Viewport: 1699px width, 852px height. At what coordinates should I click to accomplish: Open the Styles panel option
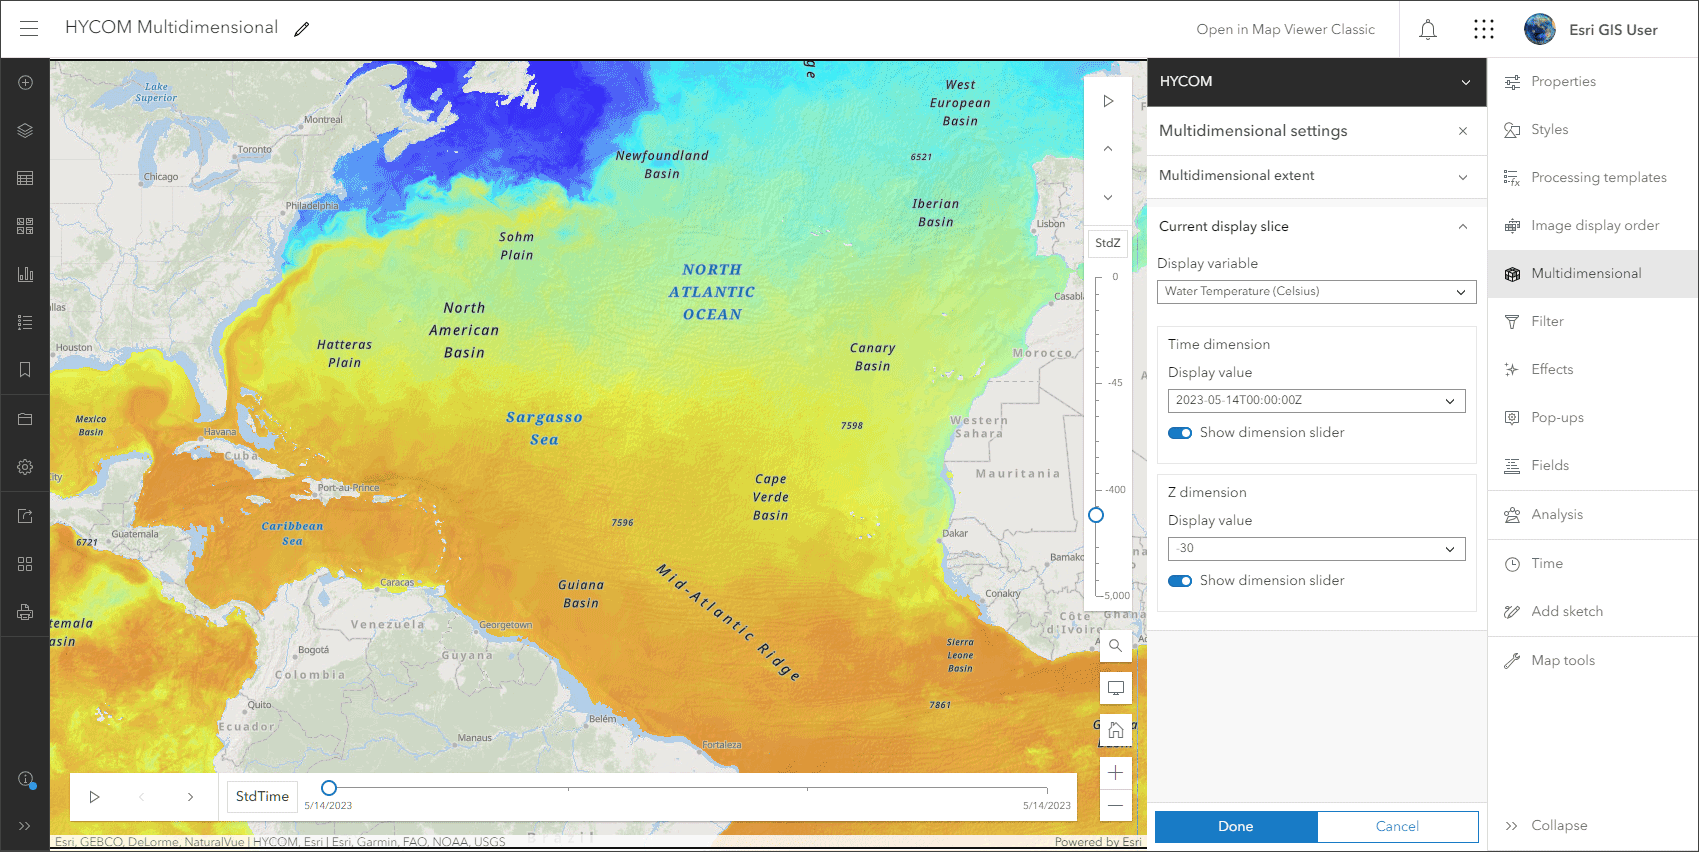pyautogui.click(x=1548, y=130)
